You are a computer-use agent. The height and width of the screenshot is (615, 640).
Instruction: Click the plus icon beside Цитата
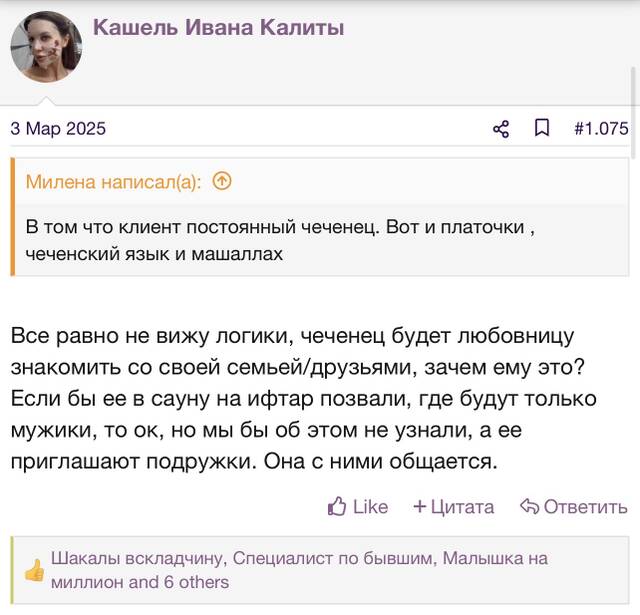click(x=419, y=506)
